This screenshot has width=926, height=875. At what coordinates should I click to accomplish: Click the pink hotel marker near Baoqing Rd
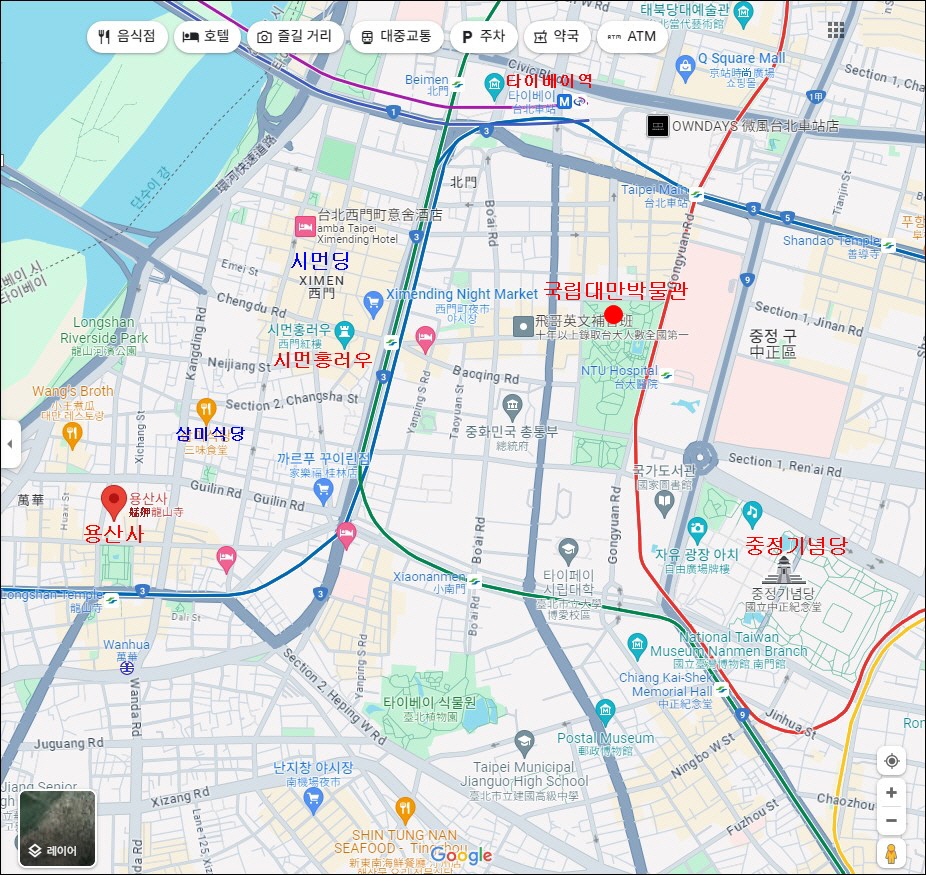[x=425, y=339]
